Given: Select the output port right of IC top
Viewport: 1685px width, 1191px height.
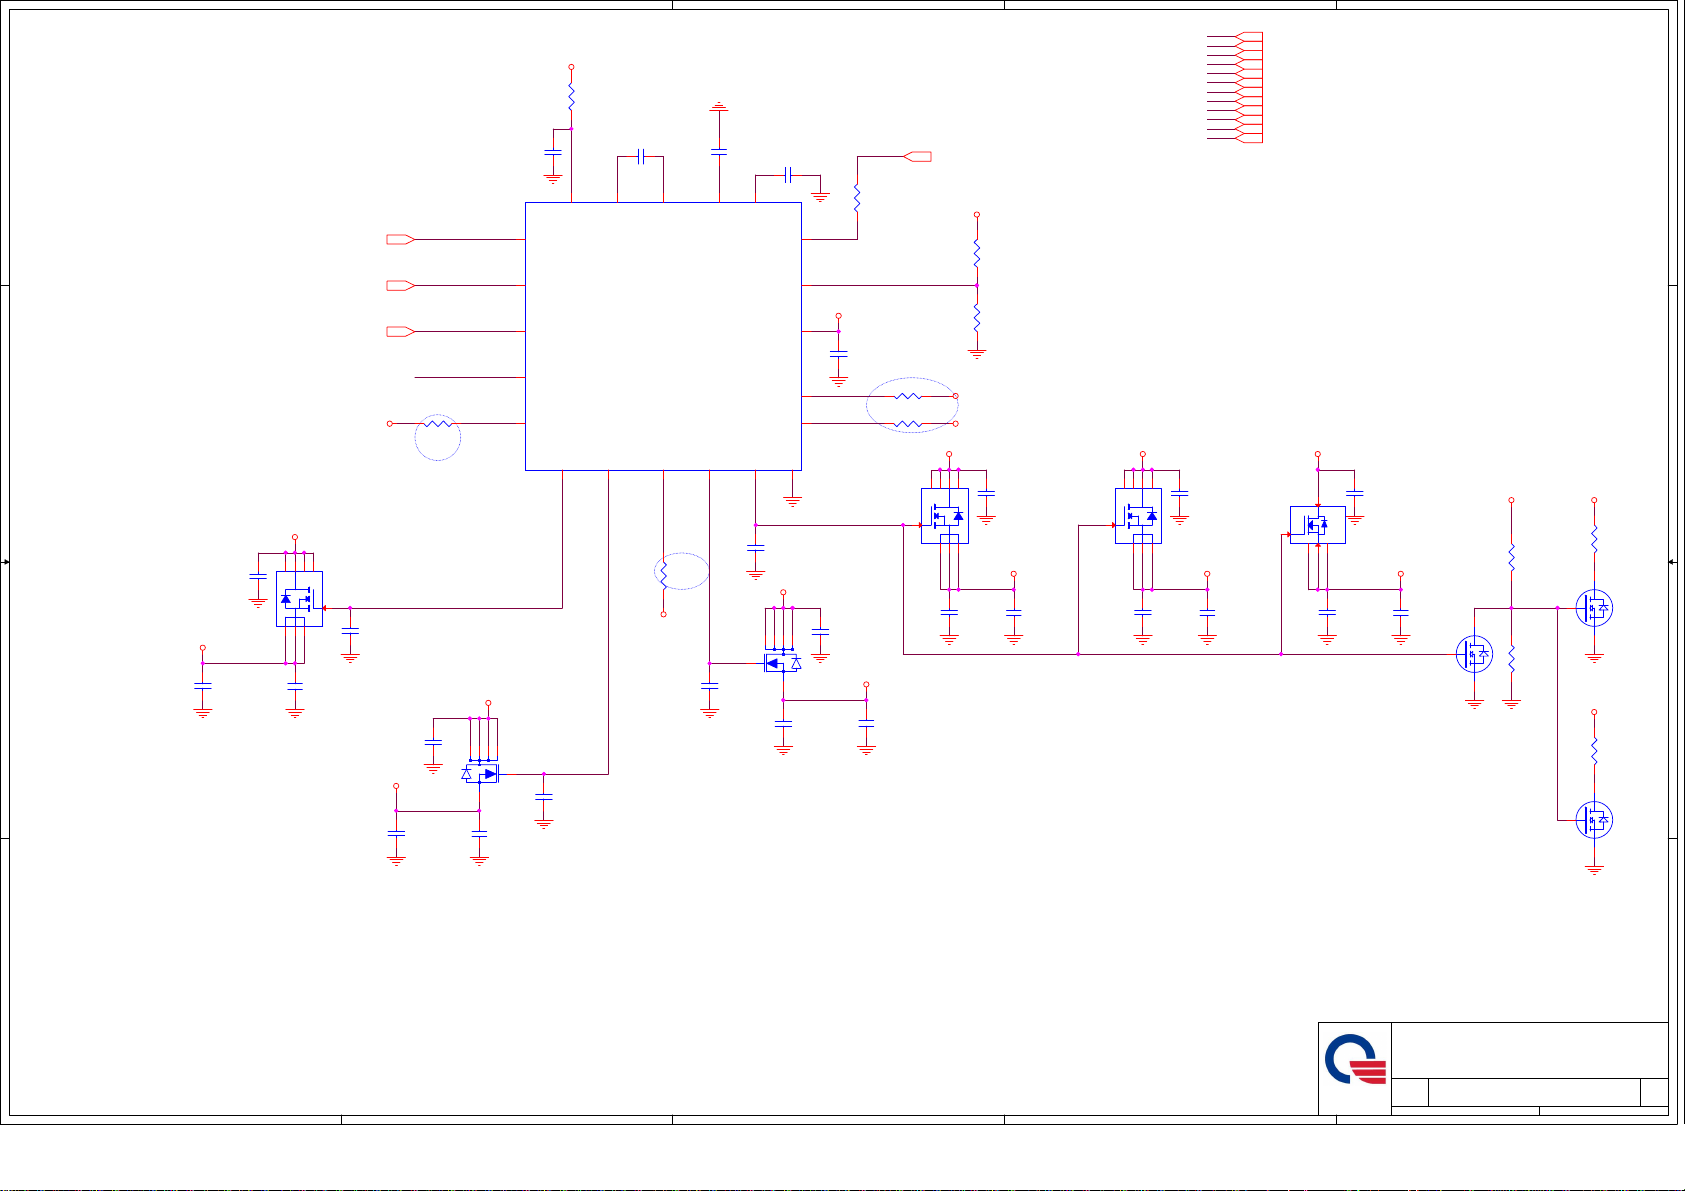Looking at the screenshot, I should click(917, 156).
